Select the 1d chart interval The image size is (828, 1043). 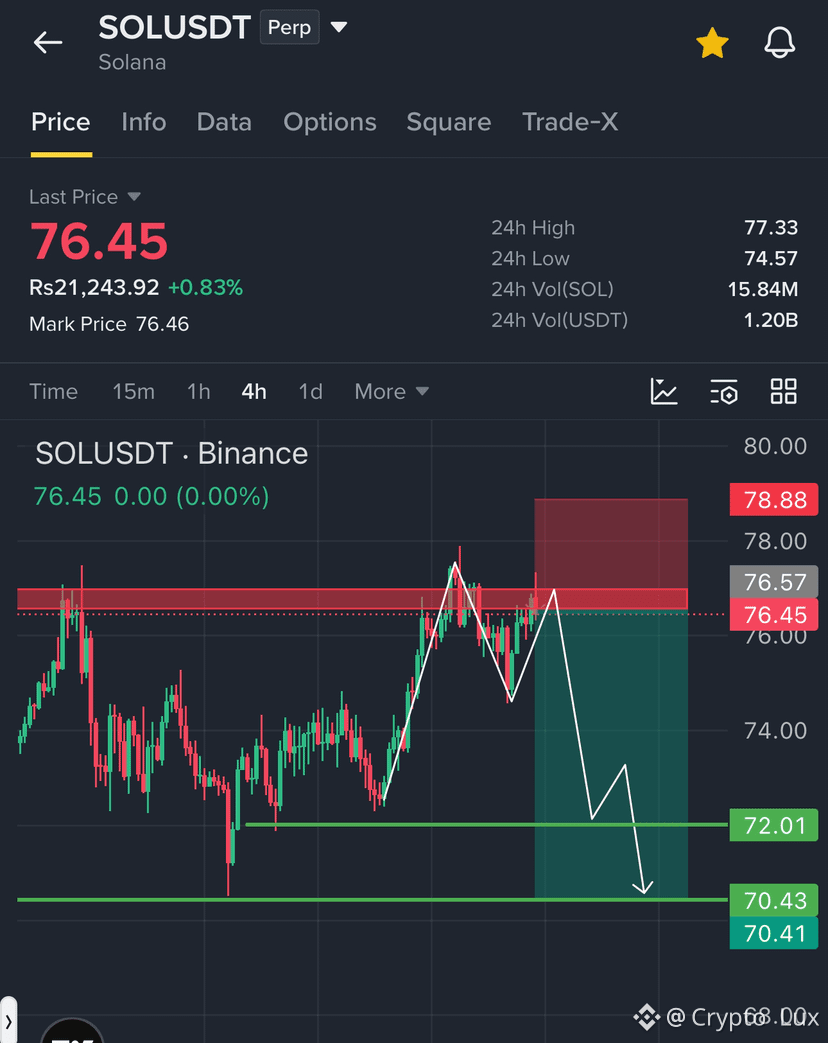point(311,392)
